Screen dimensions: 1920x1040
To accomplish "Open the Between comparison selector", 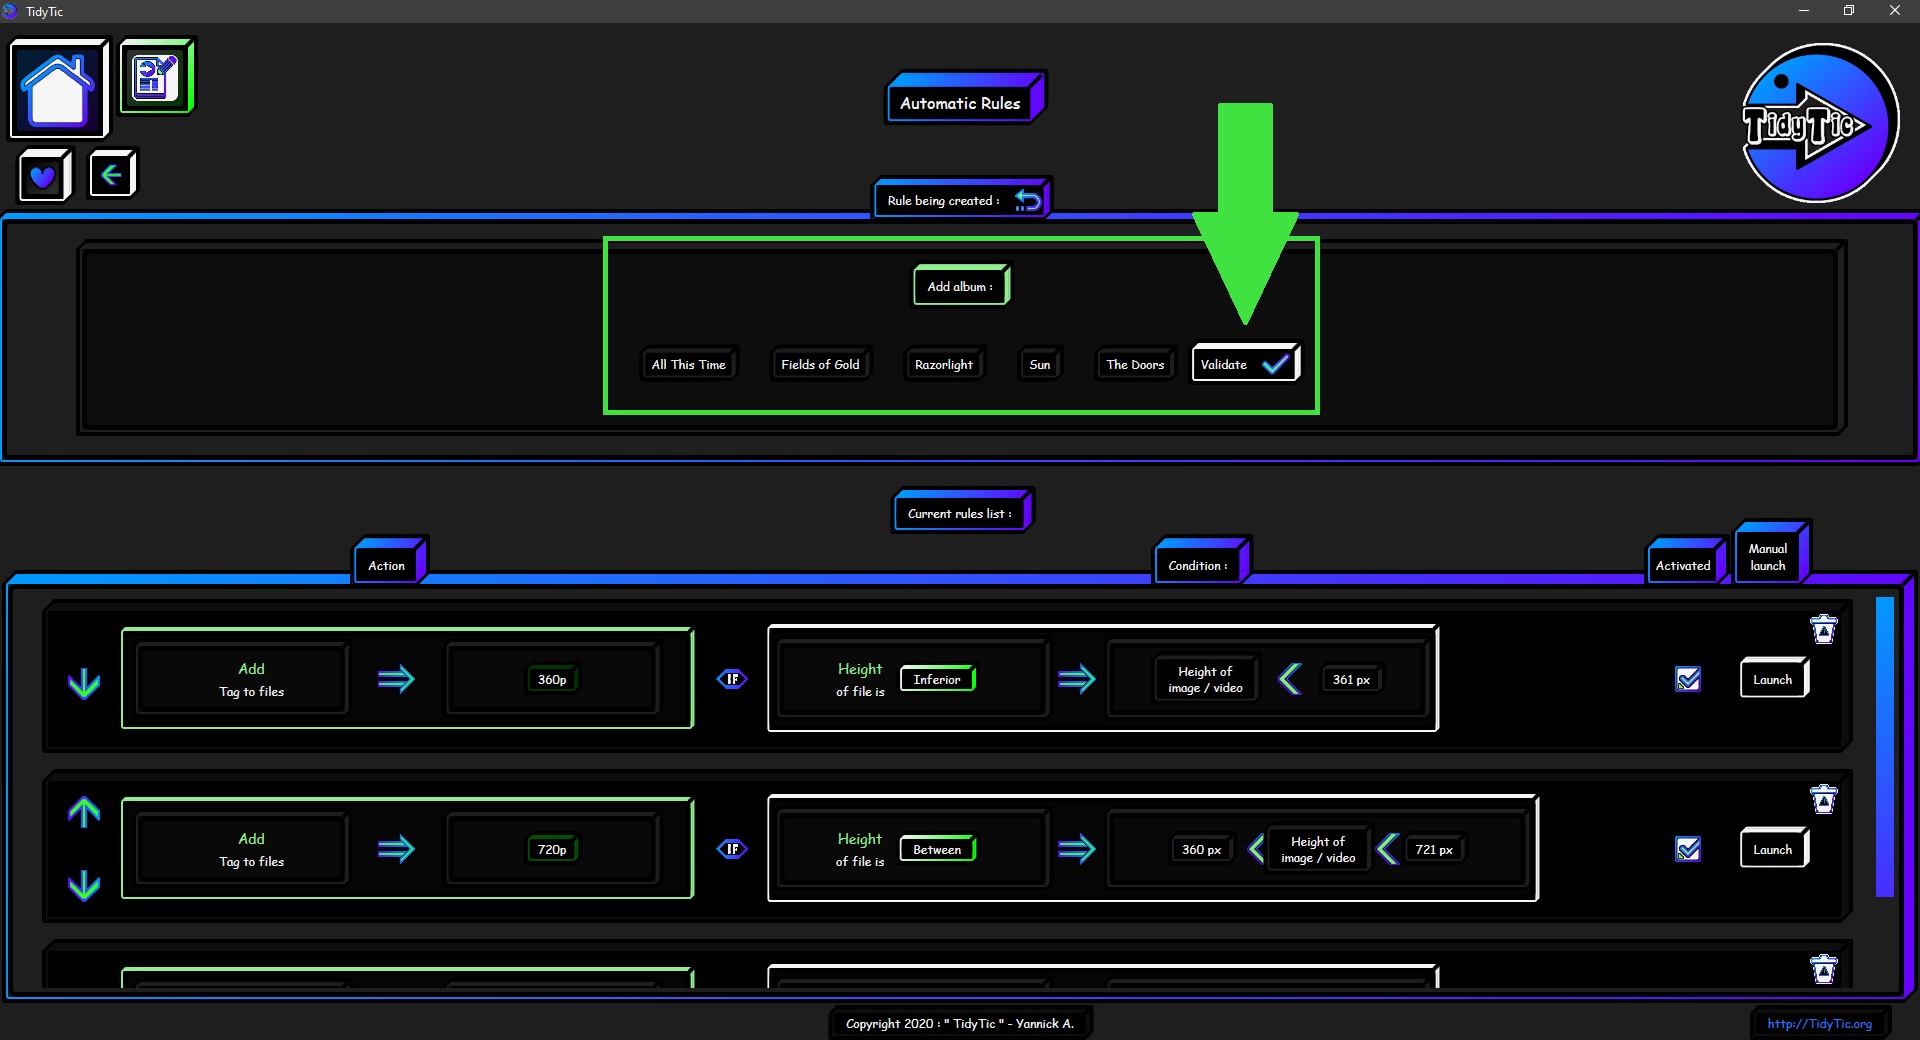I will (937, 849).
